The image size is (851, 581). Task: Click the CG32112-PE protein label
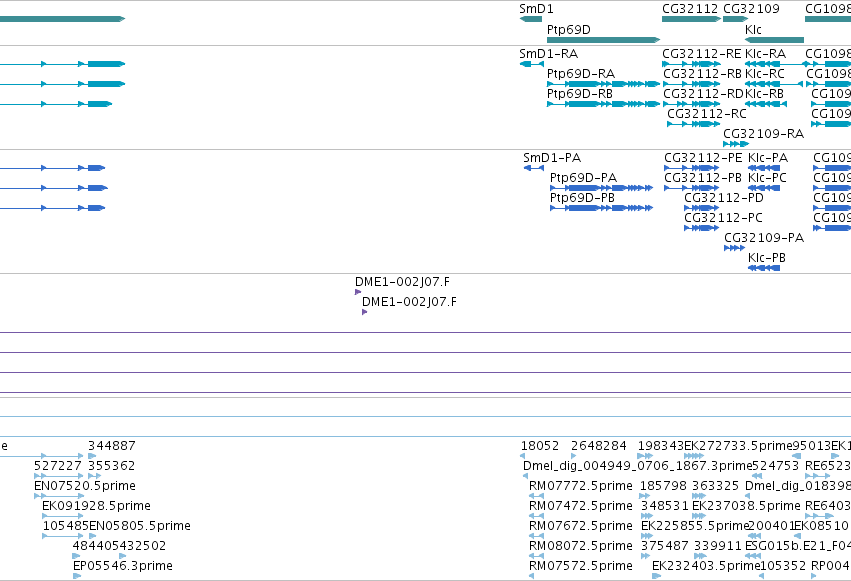703,158
